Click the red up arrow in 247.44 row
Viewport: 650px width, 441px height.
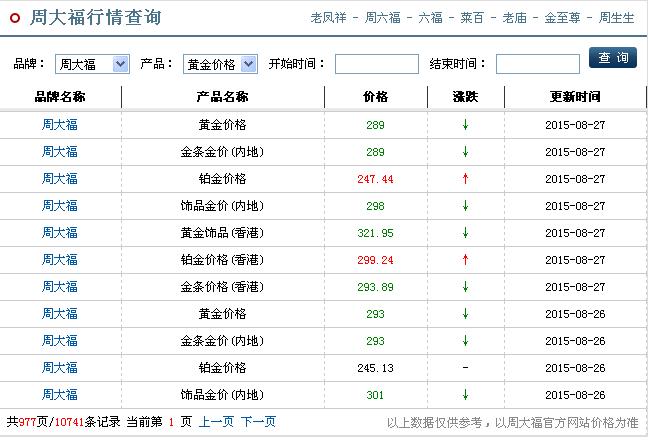coord(466,179)
